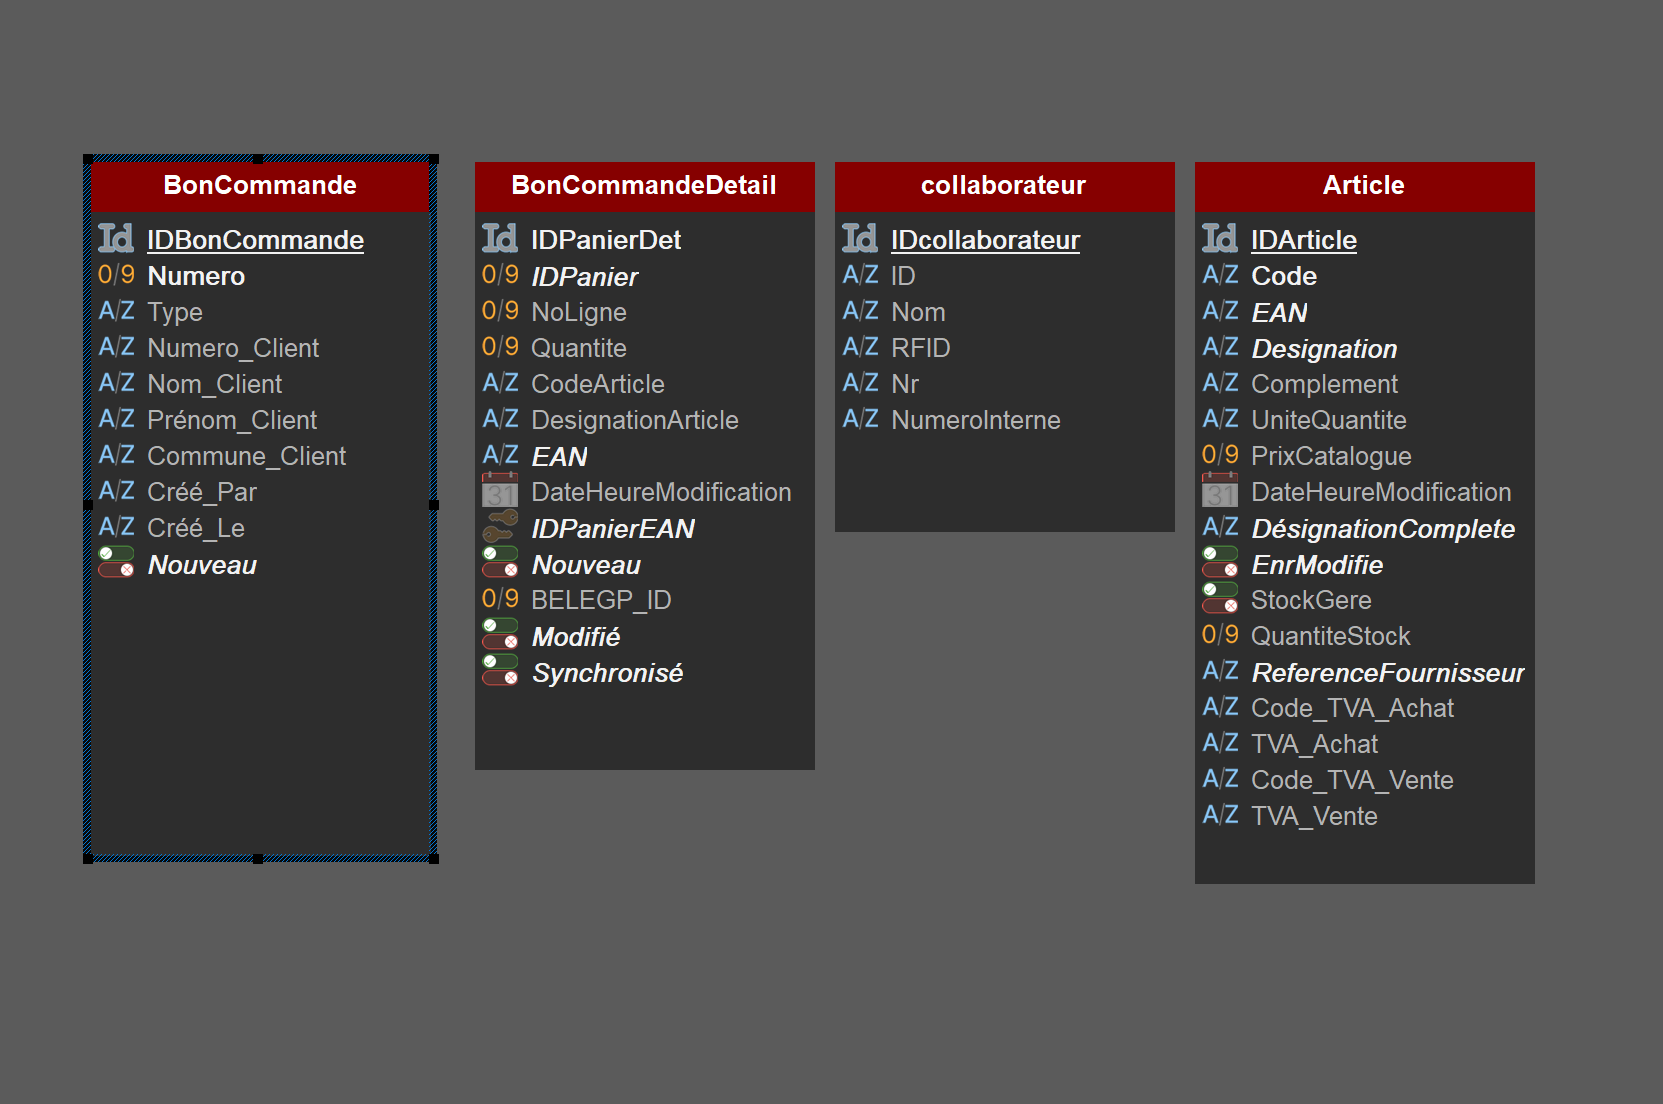Select the Complement field in Article
The image size is (1663, 1104).
coord(1325,384)
